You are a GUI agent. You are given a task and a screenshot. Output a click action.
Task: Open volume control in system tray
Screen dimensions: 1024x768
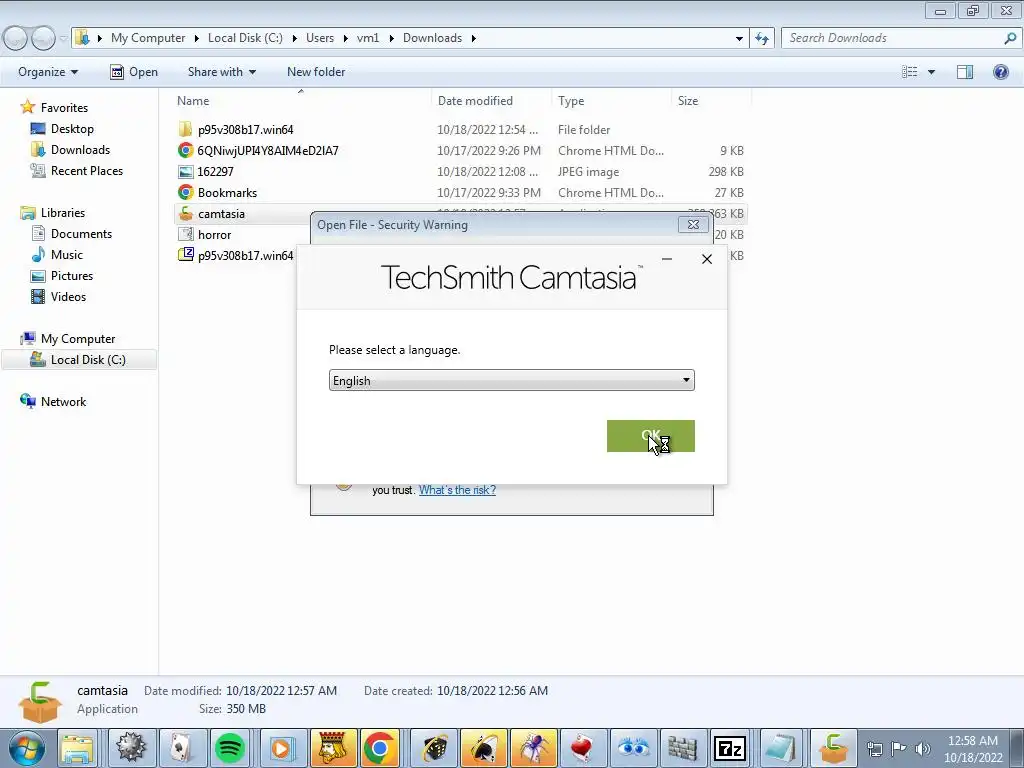coord(922,749)
